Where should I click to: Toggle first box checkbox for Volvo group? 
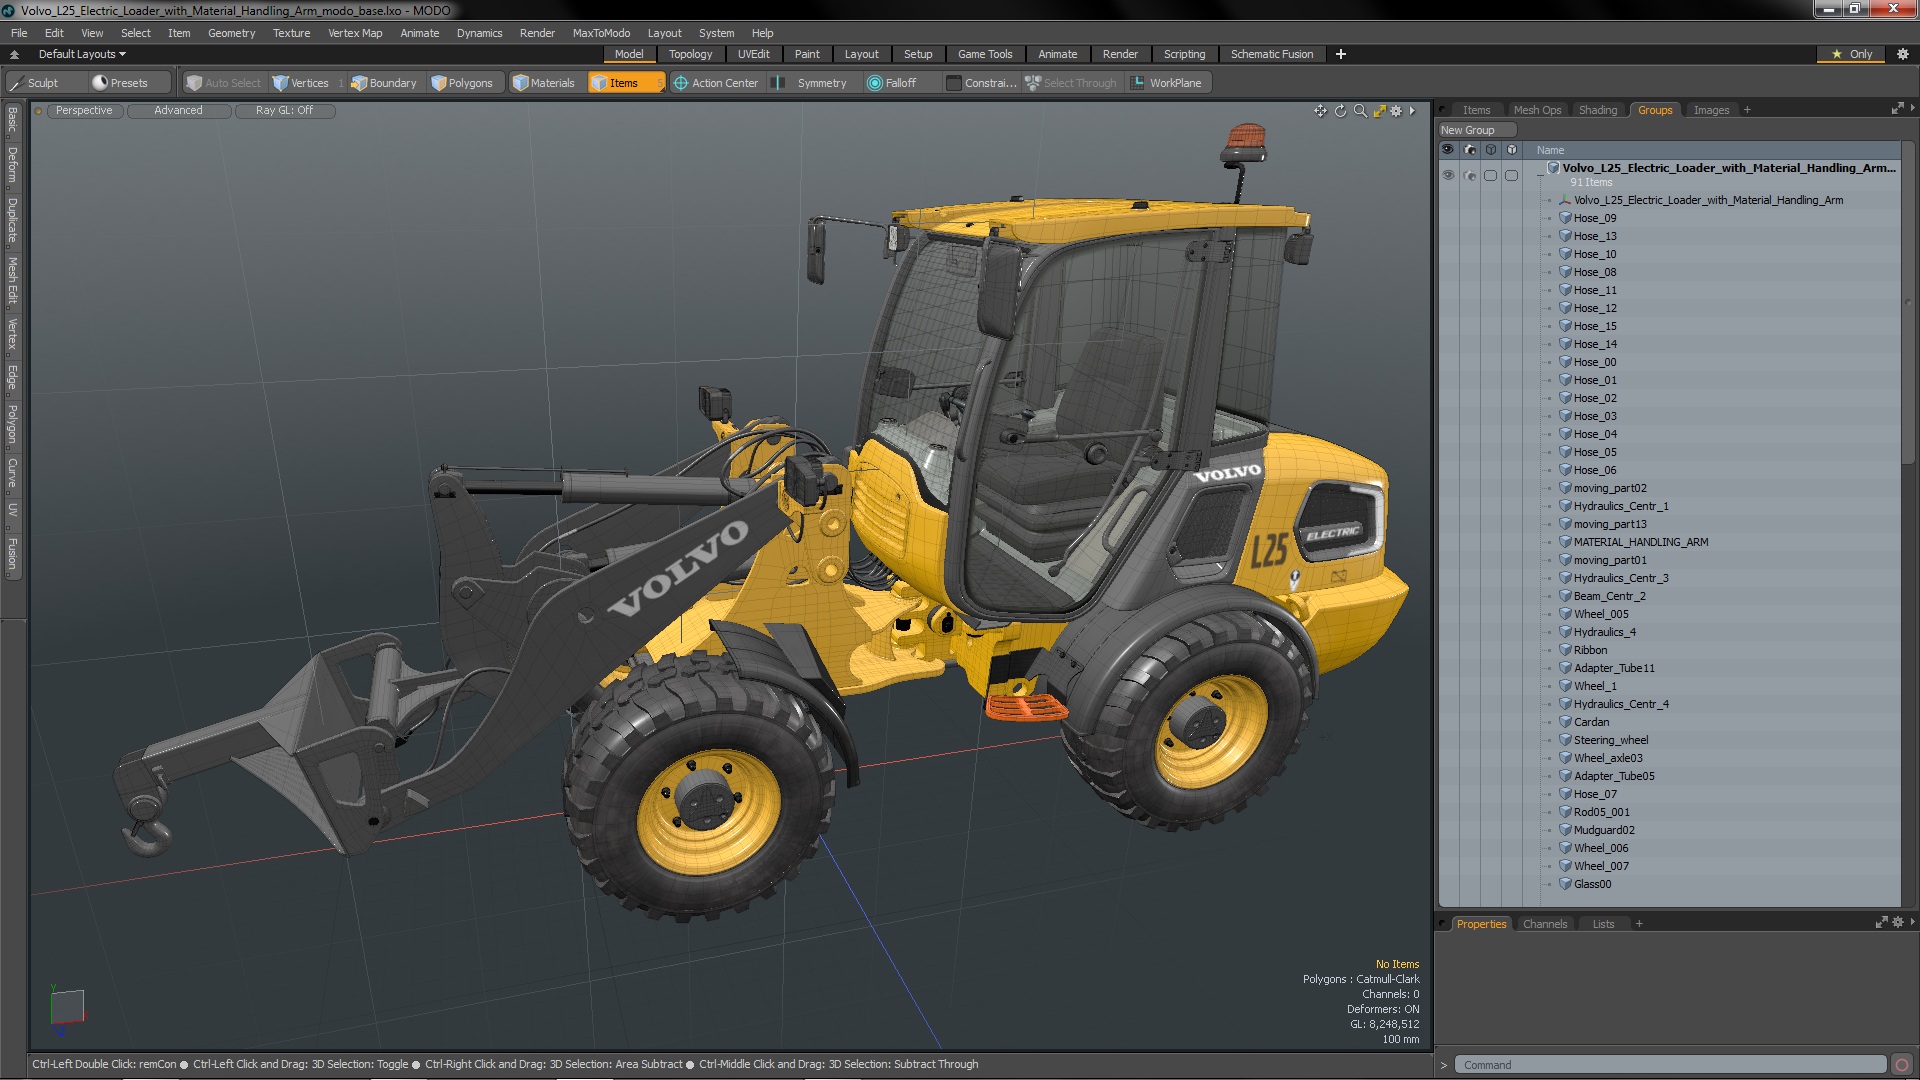tap(1490, 175)
